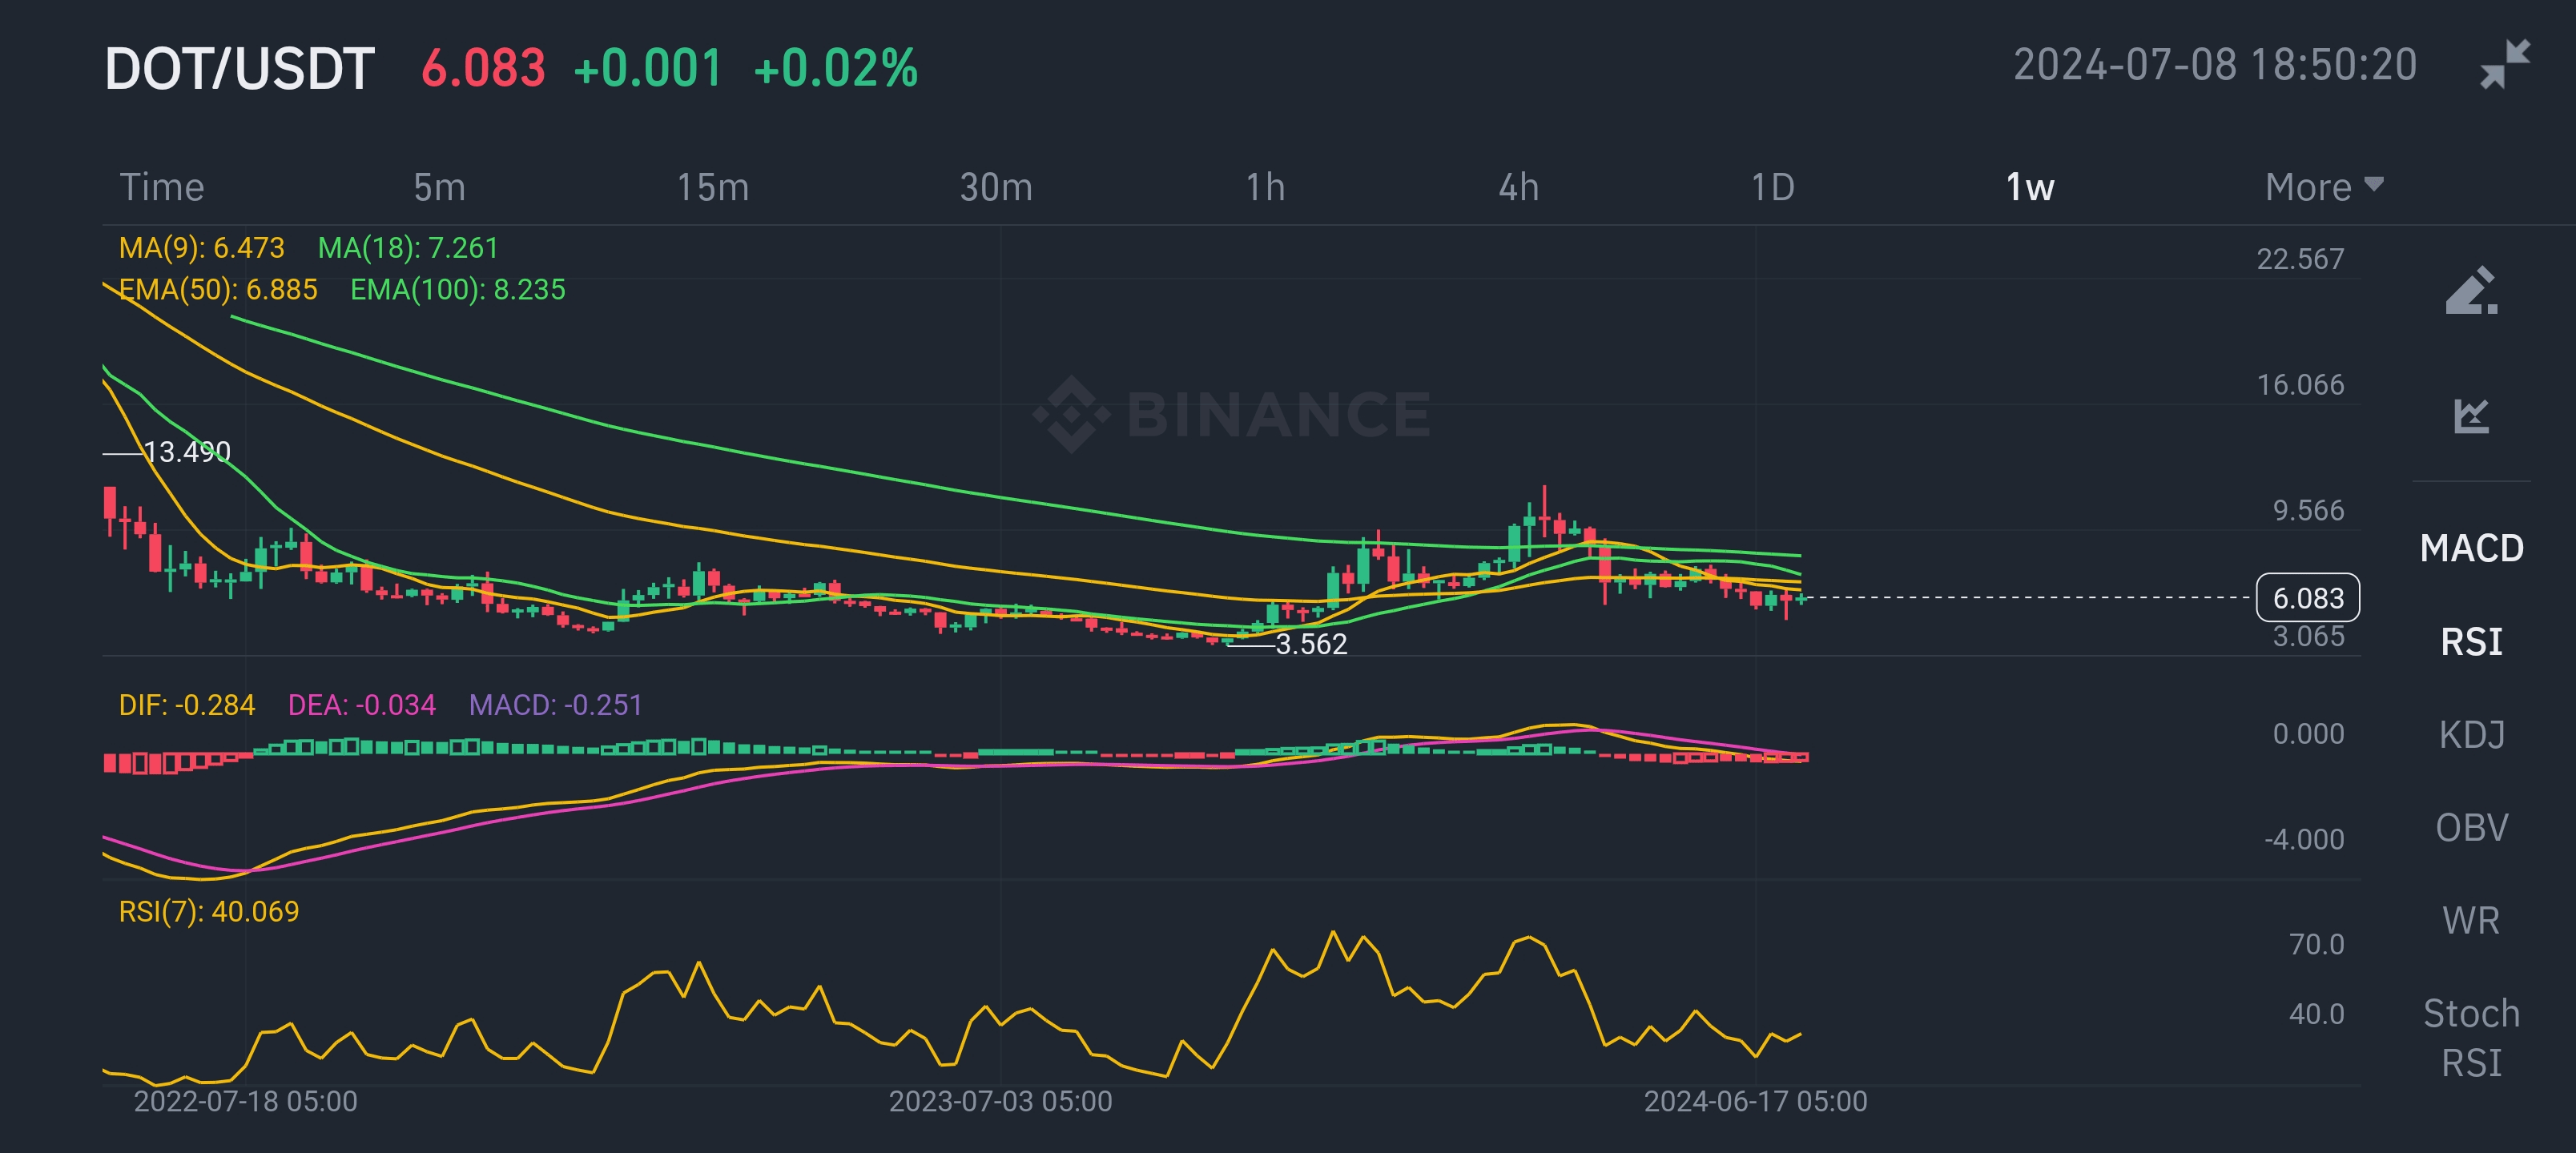This screenshot has width=2576, height=1153.
Task: Enable the KDJ indicator
Action: (x=2471, y=734)
